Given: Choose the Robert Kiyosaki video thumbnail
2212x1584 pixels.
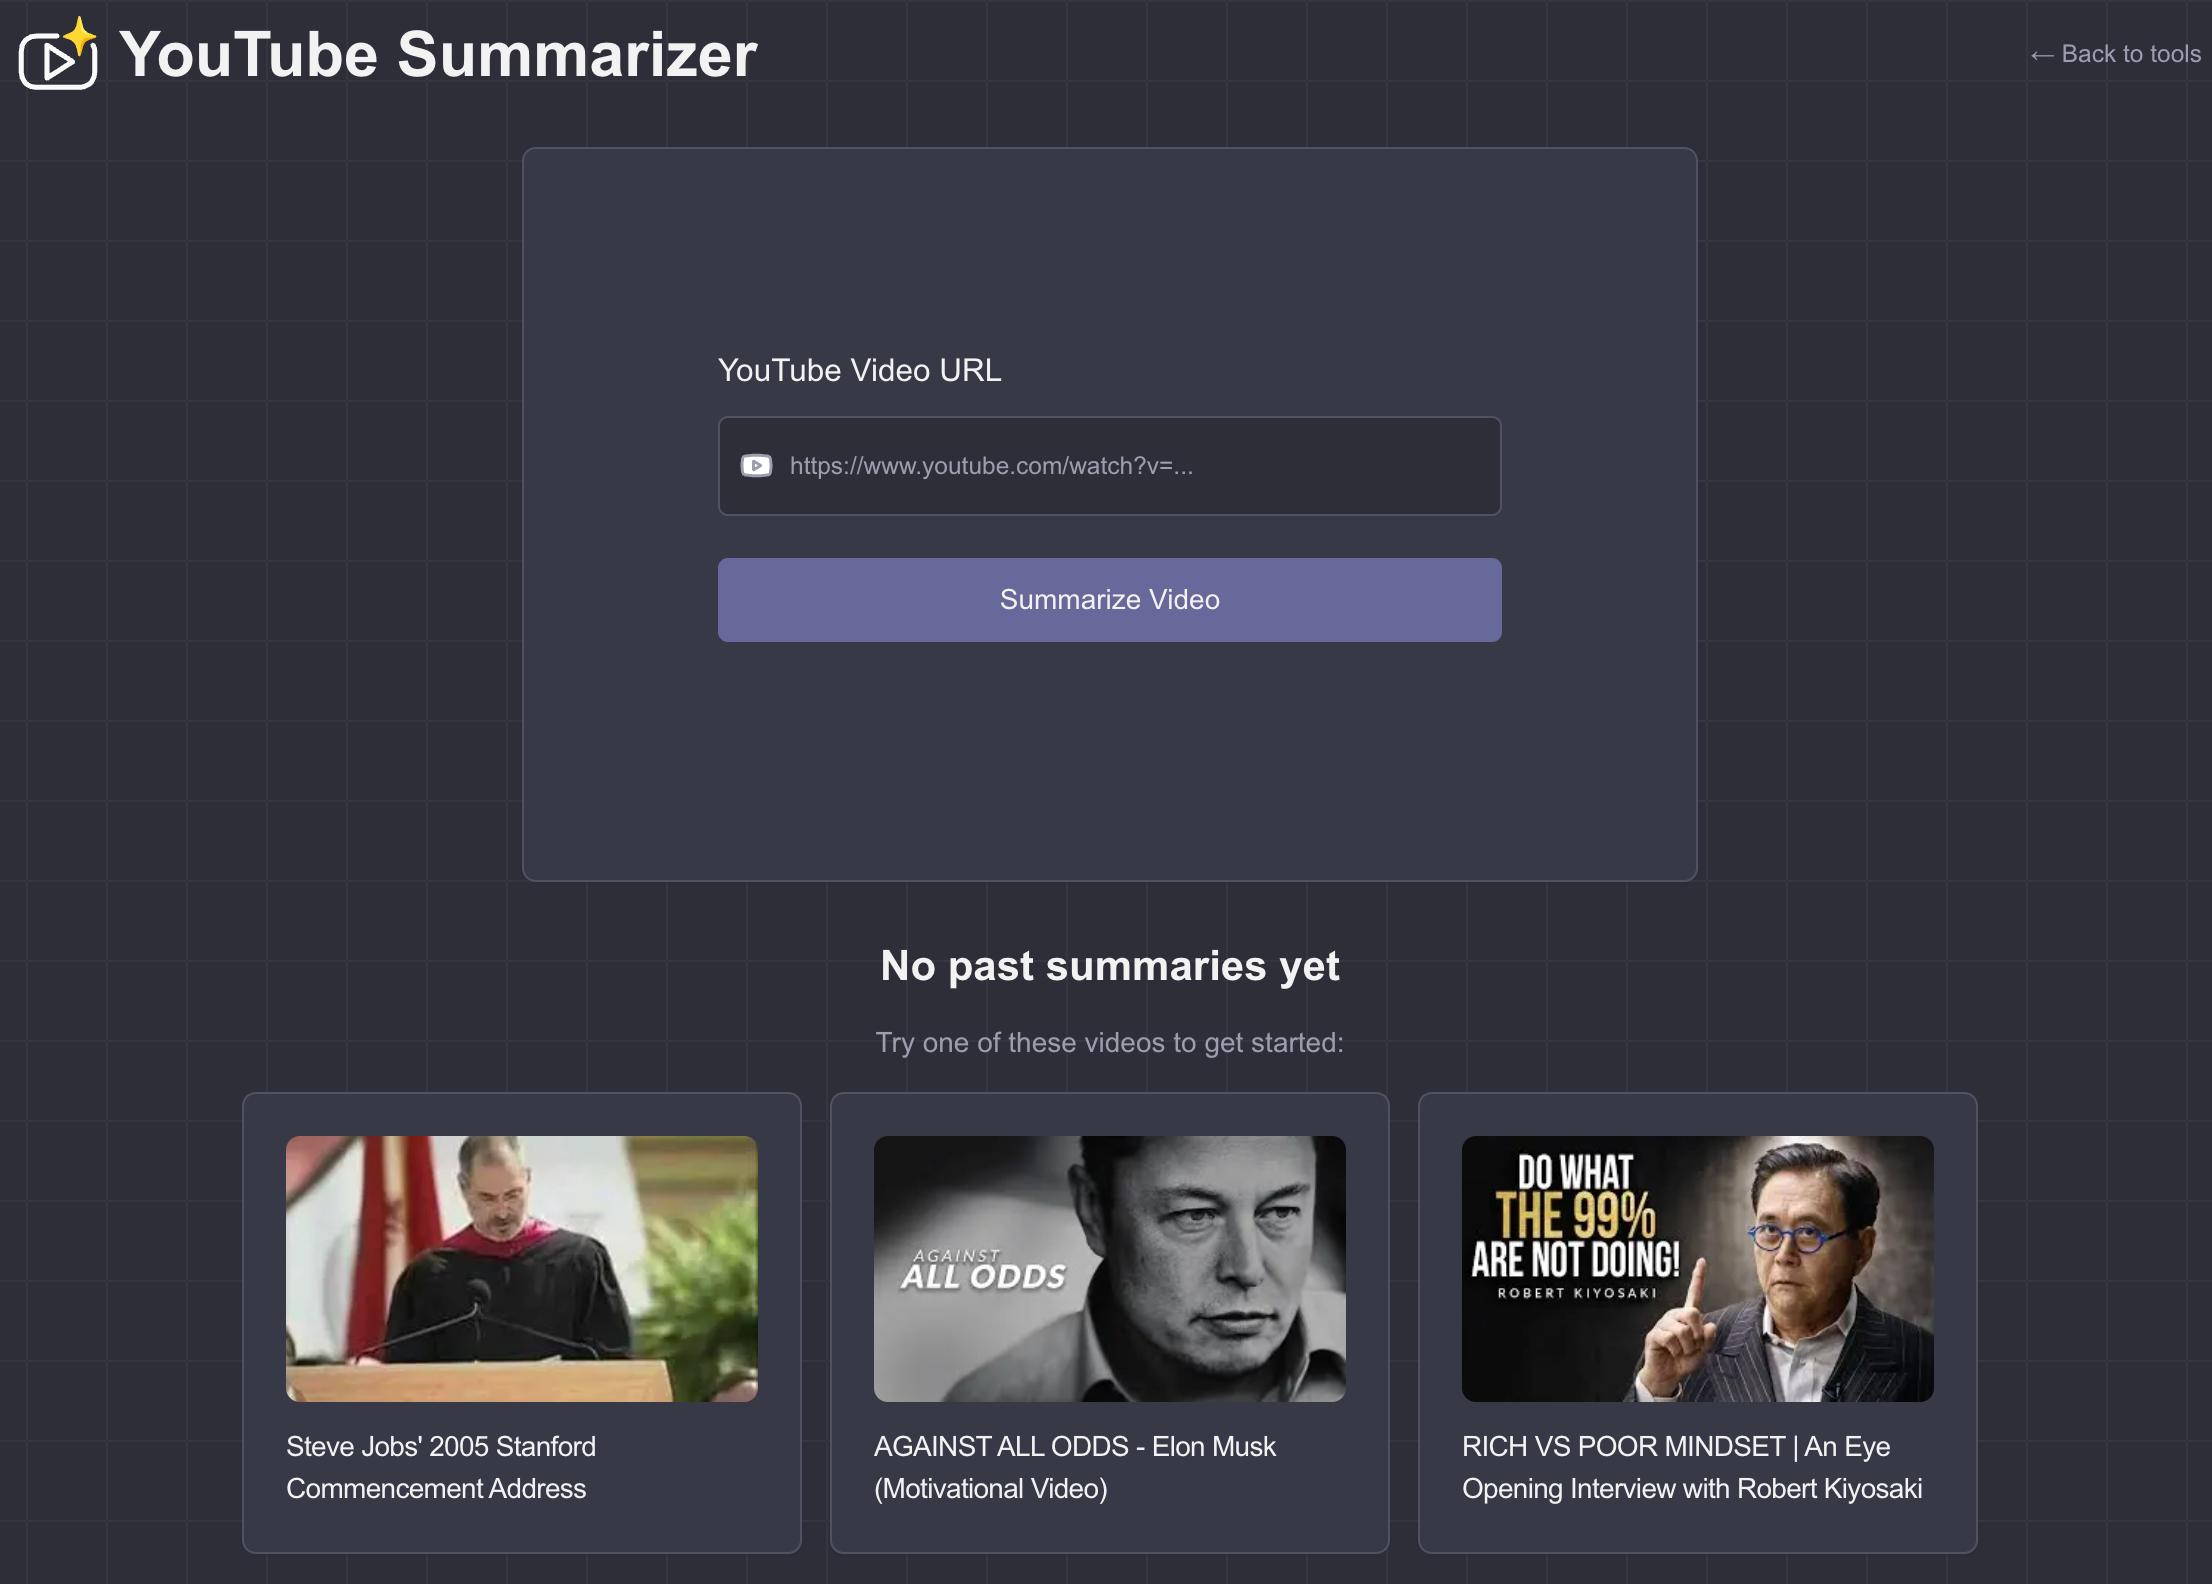Looking at the screenshot, I should [1697, 1268].
